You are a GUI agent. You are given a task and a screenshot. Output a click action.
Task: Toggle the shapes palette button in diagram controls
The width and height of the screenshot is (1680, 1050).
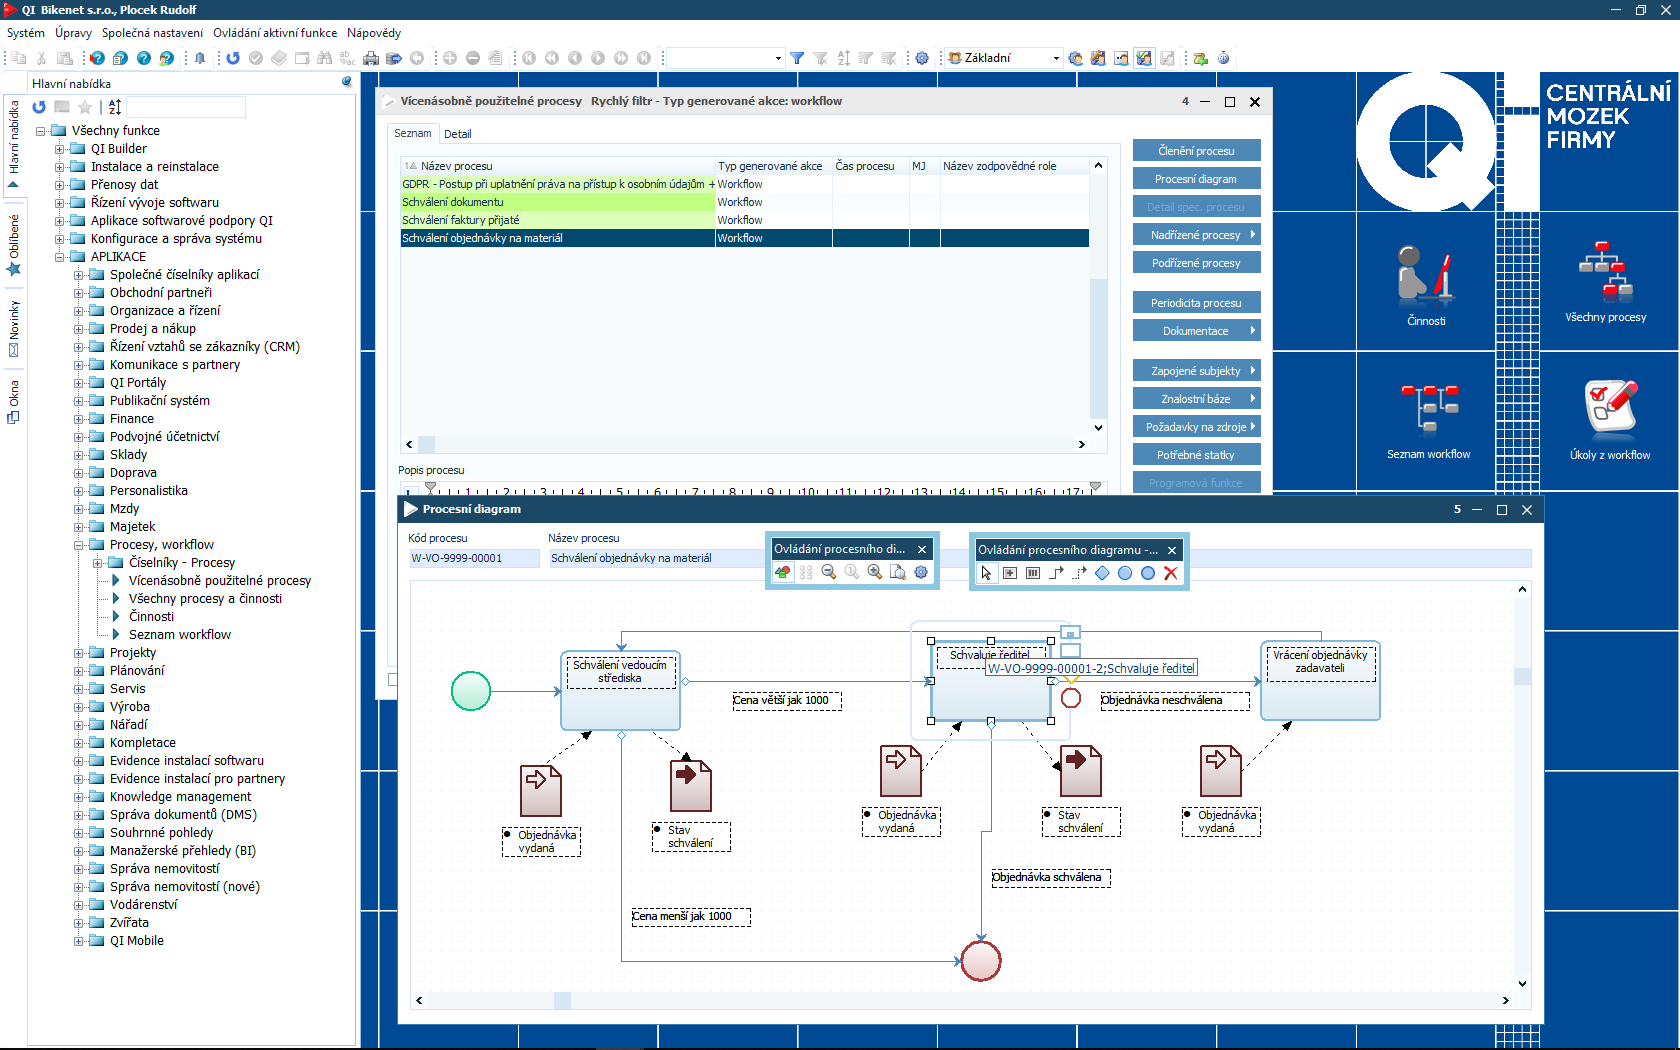[x=783, y=572]
